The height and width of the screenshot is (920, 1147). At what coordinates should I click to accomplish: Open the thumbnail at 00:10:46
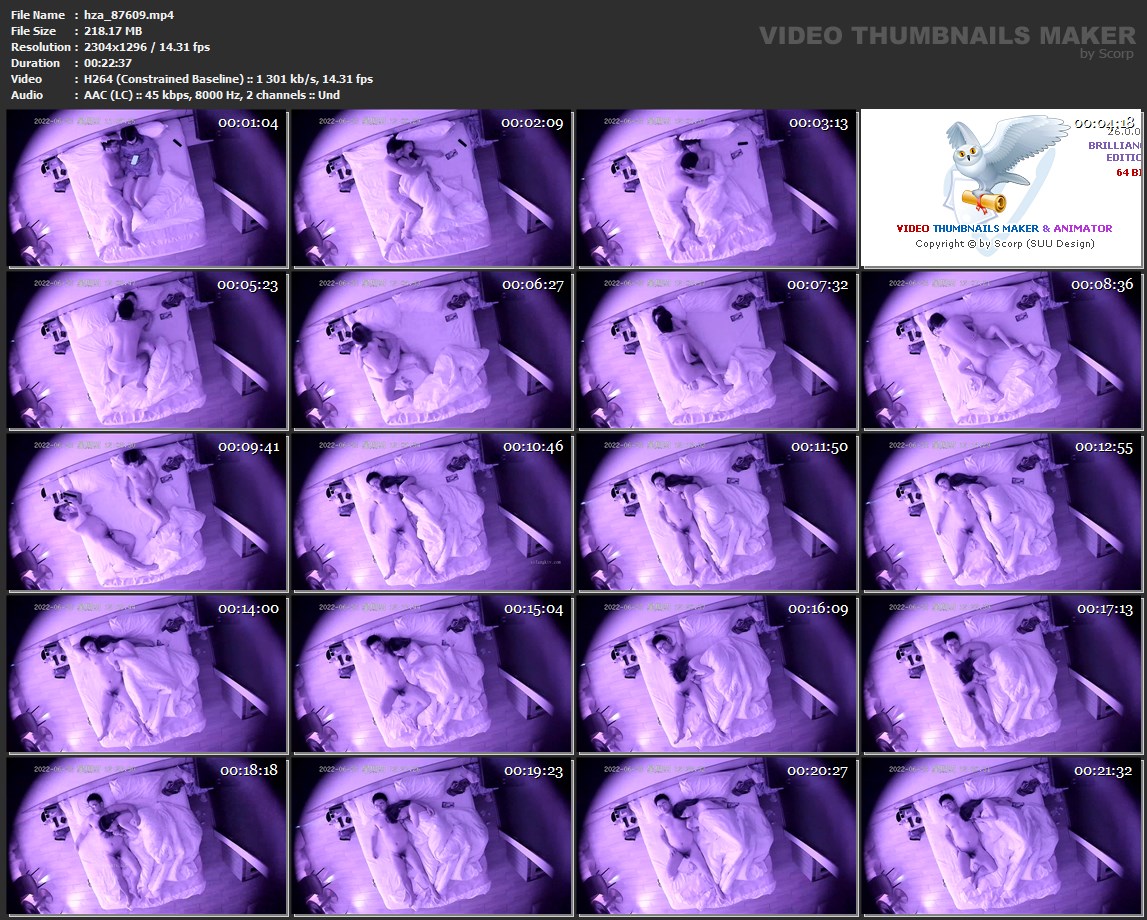(432, 512)
